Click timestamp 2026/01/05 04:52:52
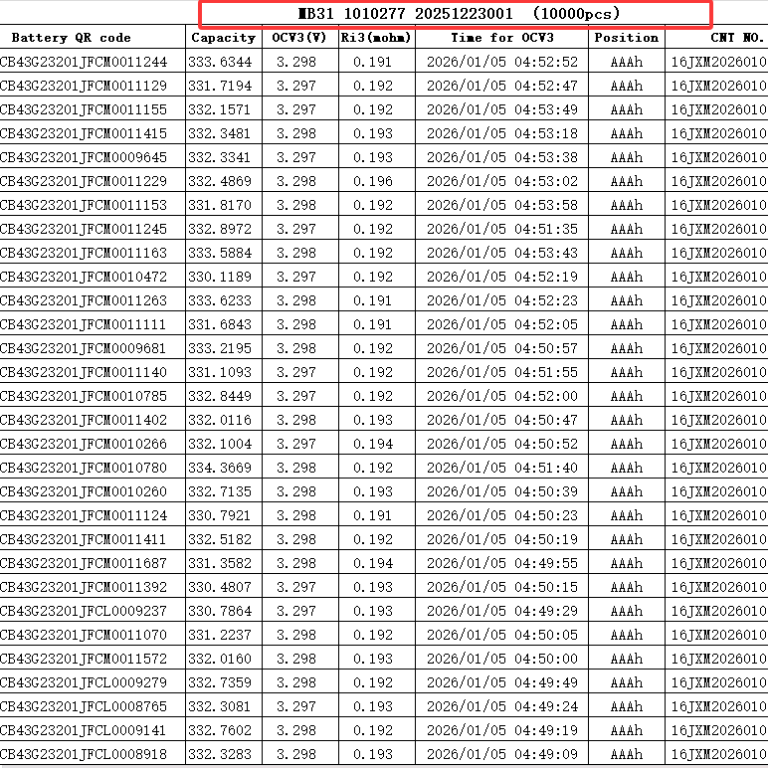The height and width of the screenshot is (768, 768). click(x=502, y=62)
